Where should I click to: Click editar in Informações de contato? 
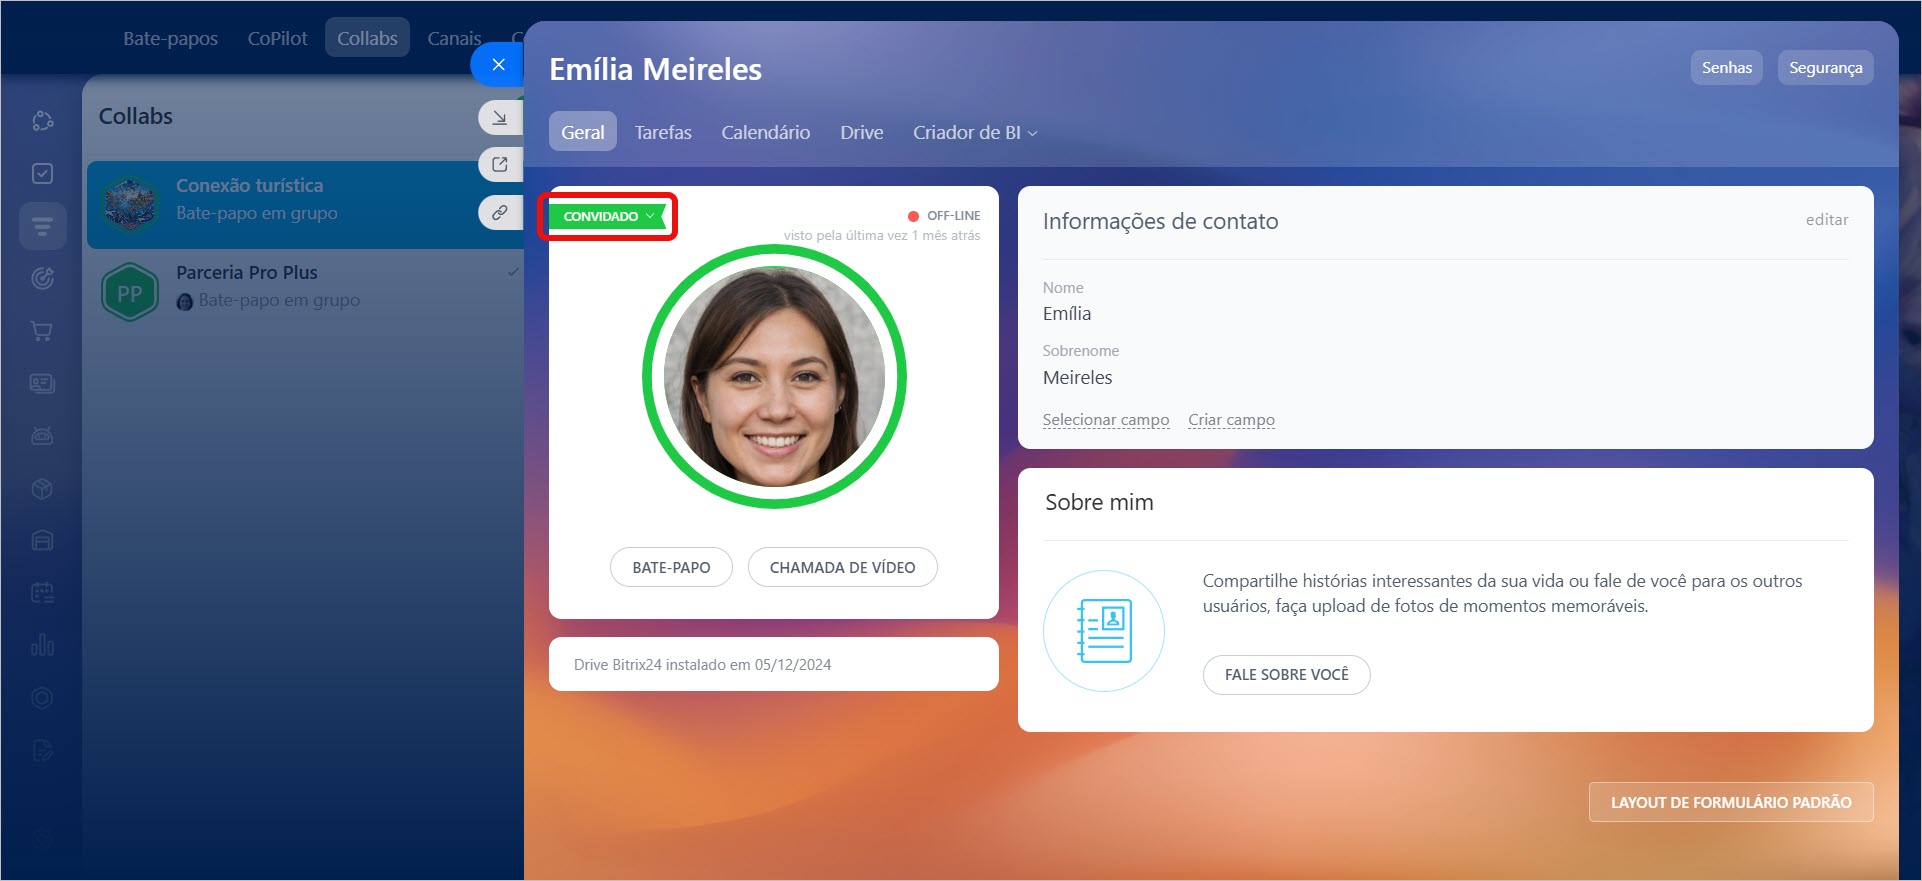[1827, 220]
